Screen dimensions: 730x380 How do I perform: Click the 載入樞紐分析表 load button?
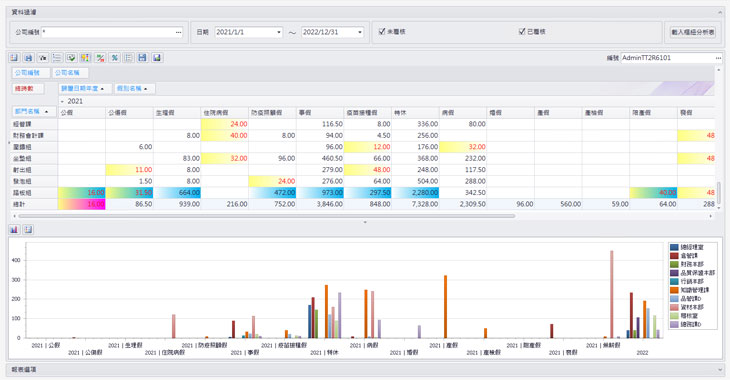(693, 32)
